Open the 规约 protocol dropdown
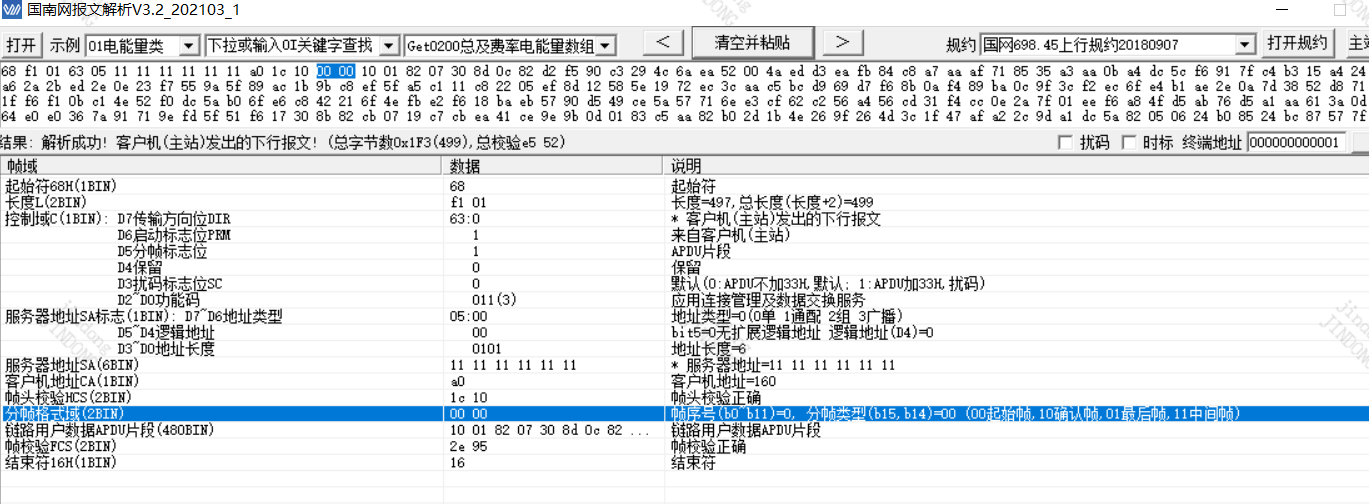The image size is (1369, 504). click(x=1245, y=45)
